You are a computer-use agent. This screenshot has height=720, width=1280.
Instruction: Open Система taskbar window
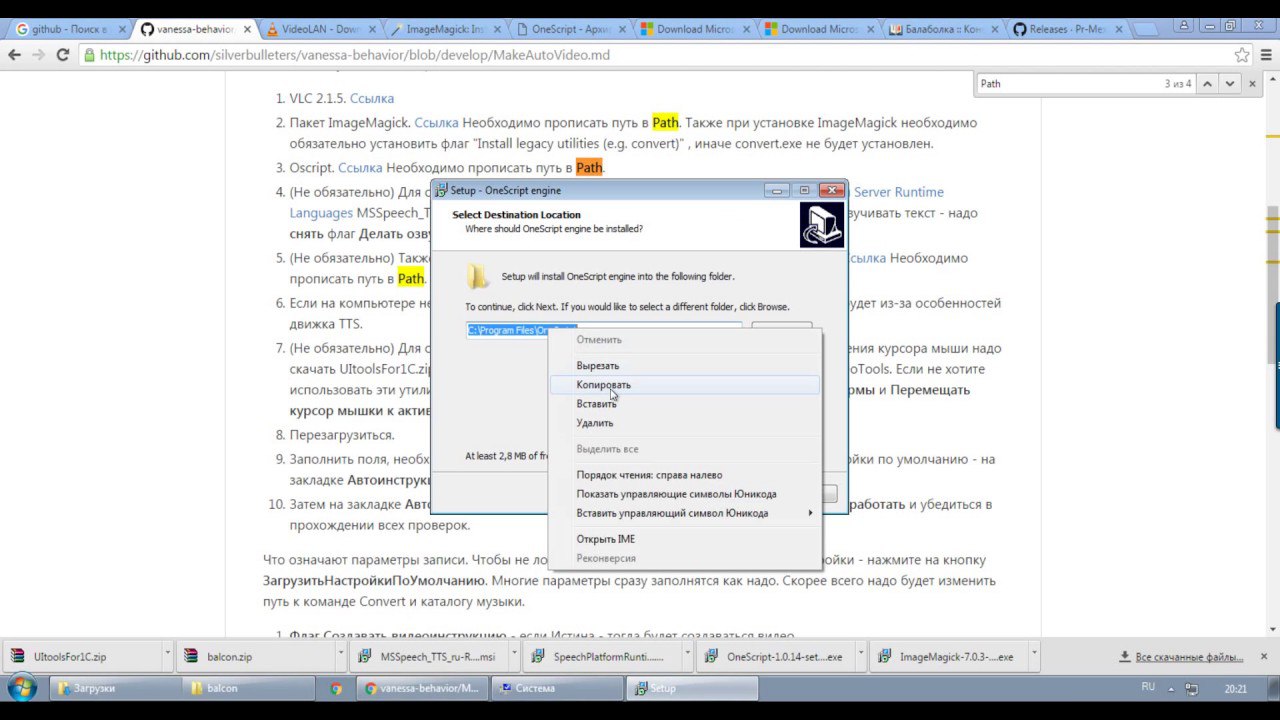556,688
